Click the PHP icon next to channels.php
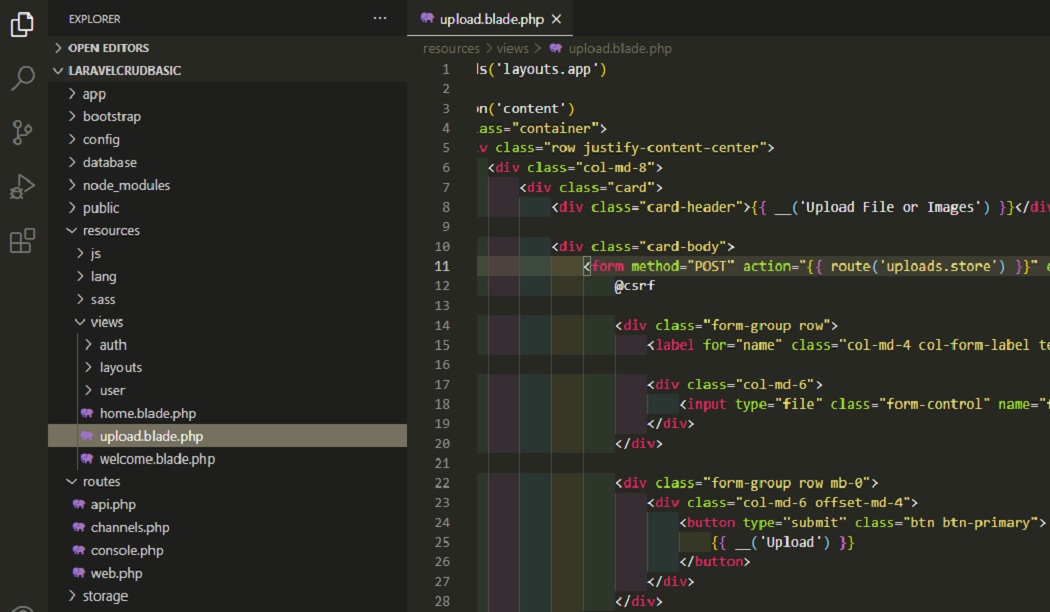The height and width of the screenshot is (612, 1050). [79, 528]
